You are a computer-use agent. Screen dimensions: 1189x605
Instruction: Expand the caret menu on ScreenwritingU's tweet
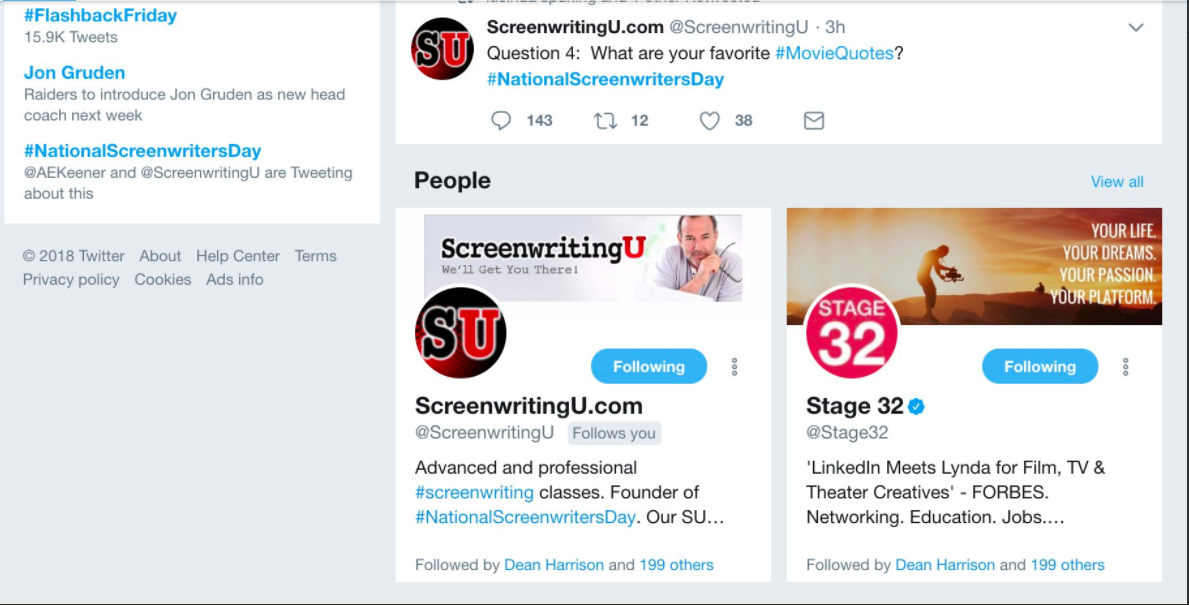[1135, 28]
